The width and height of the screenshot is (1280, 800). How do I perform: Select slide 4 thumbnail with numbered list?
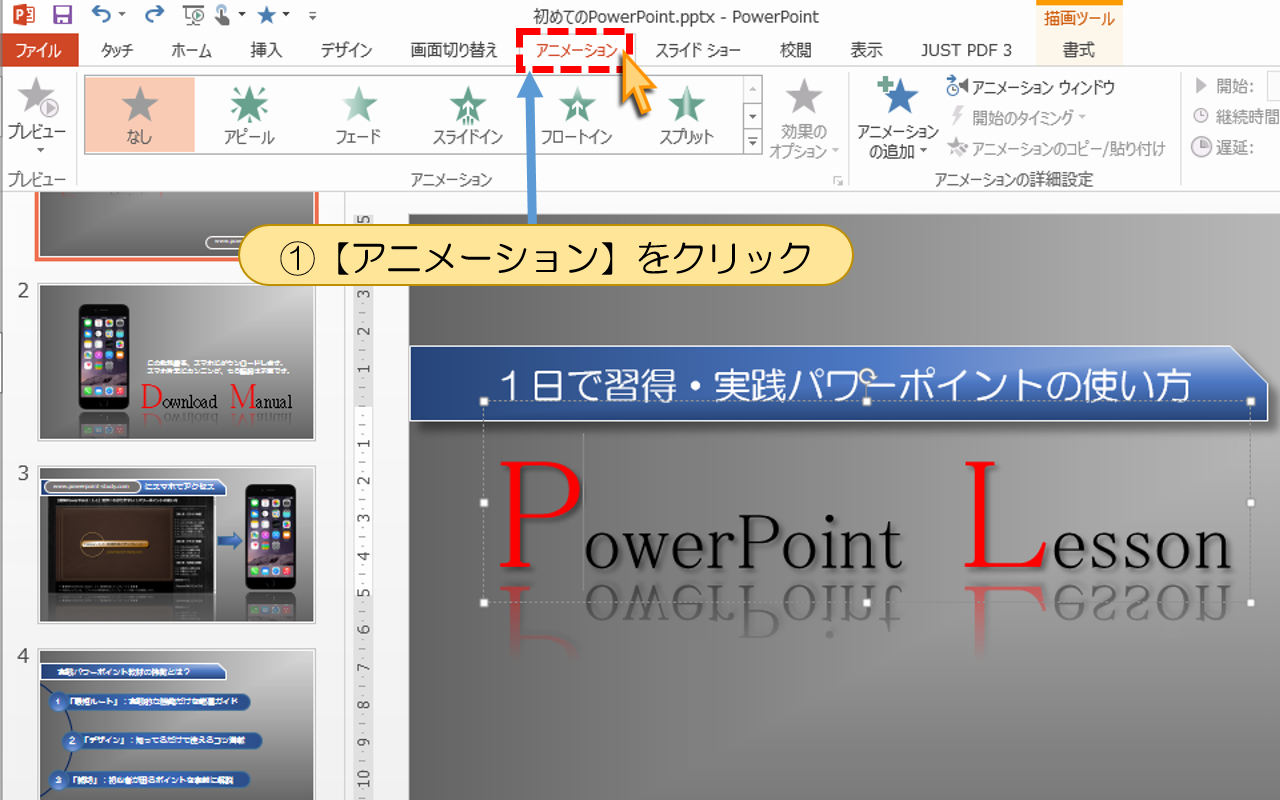(x=176, y=725)
